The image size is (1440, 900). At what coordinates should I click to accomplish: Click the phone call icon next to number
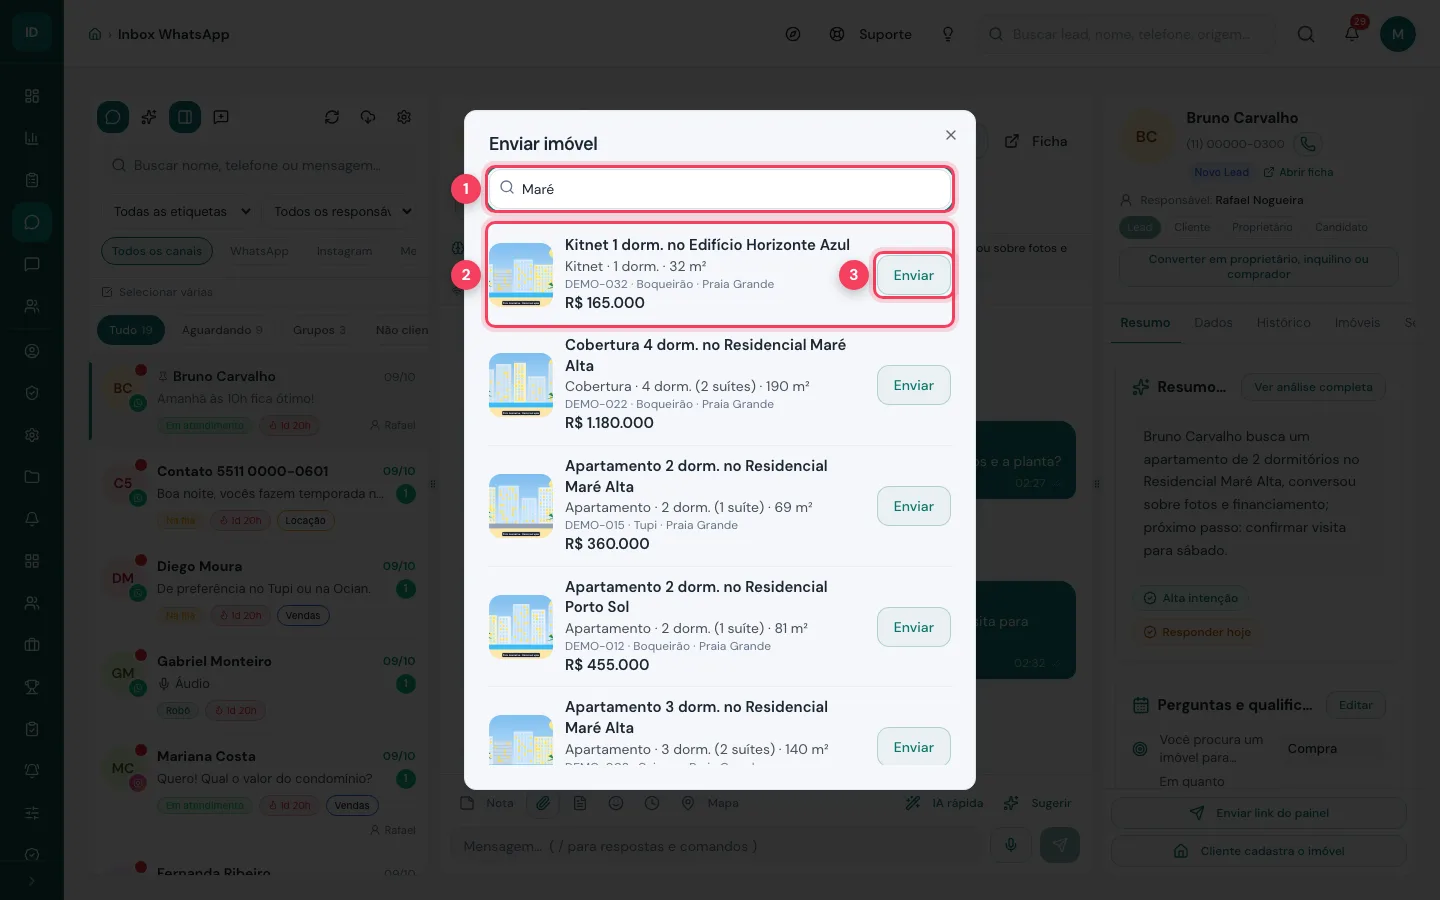[1308, 144]
